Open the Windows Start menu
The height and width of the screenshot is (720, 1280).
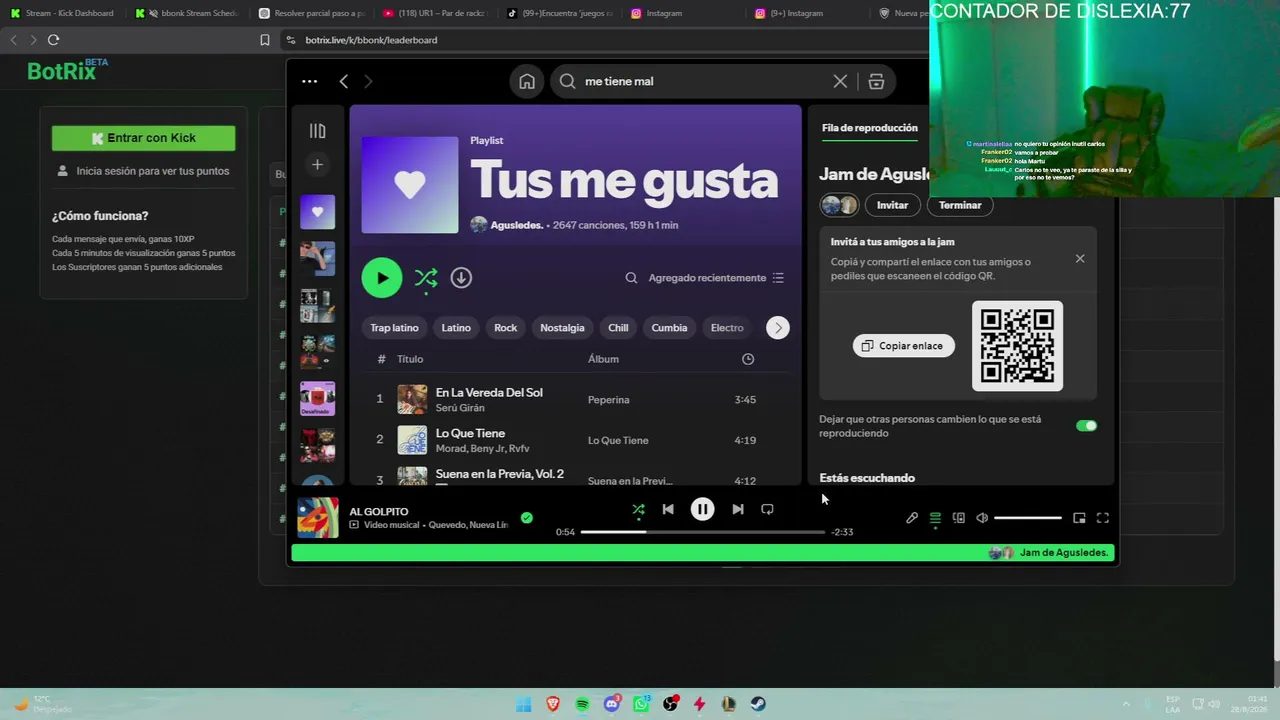coord(524,704)
